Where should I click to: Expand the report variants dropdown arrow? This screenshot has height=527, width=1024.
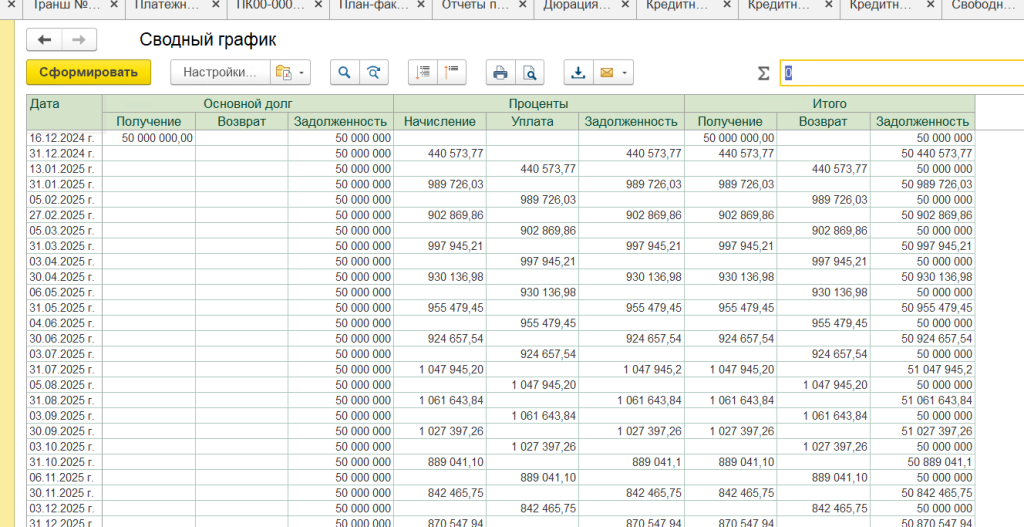(x=302, y=72)
